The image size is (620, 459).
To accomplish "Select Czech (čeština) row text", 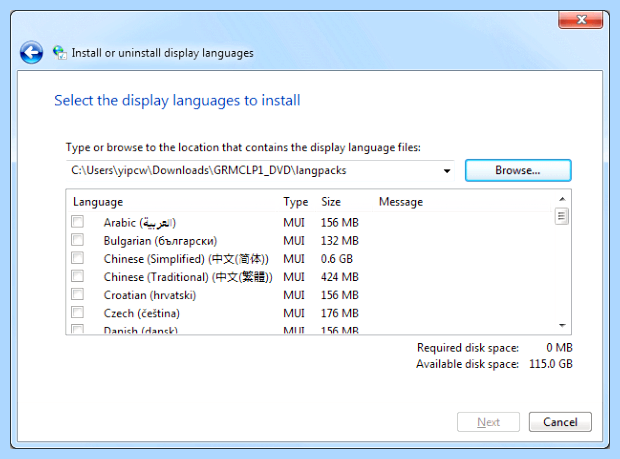I will 142,313.
